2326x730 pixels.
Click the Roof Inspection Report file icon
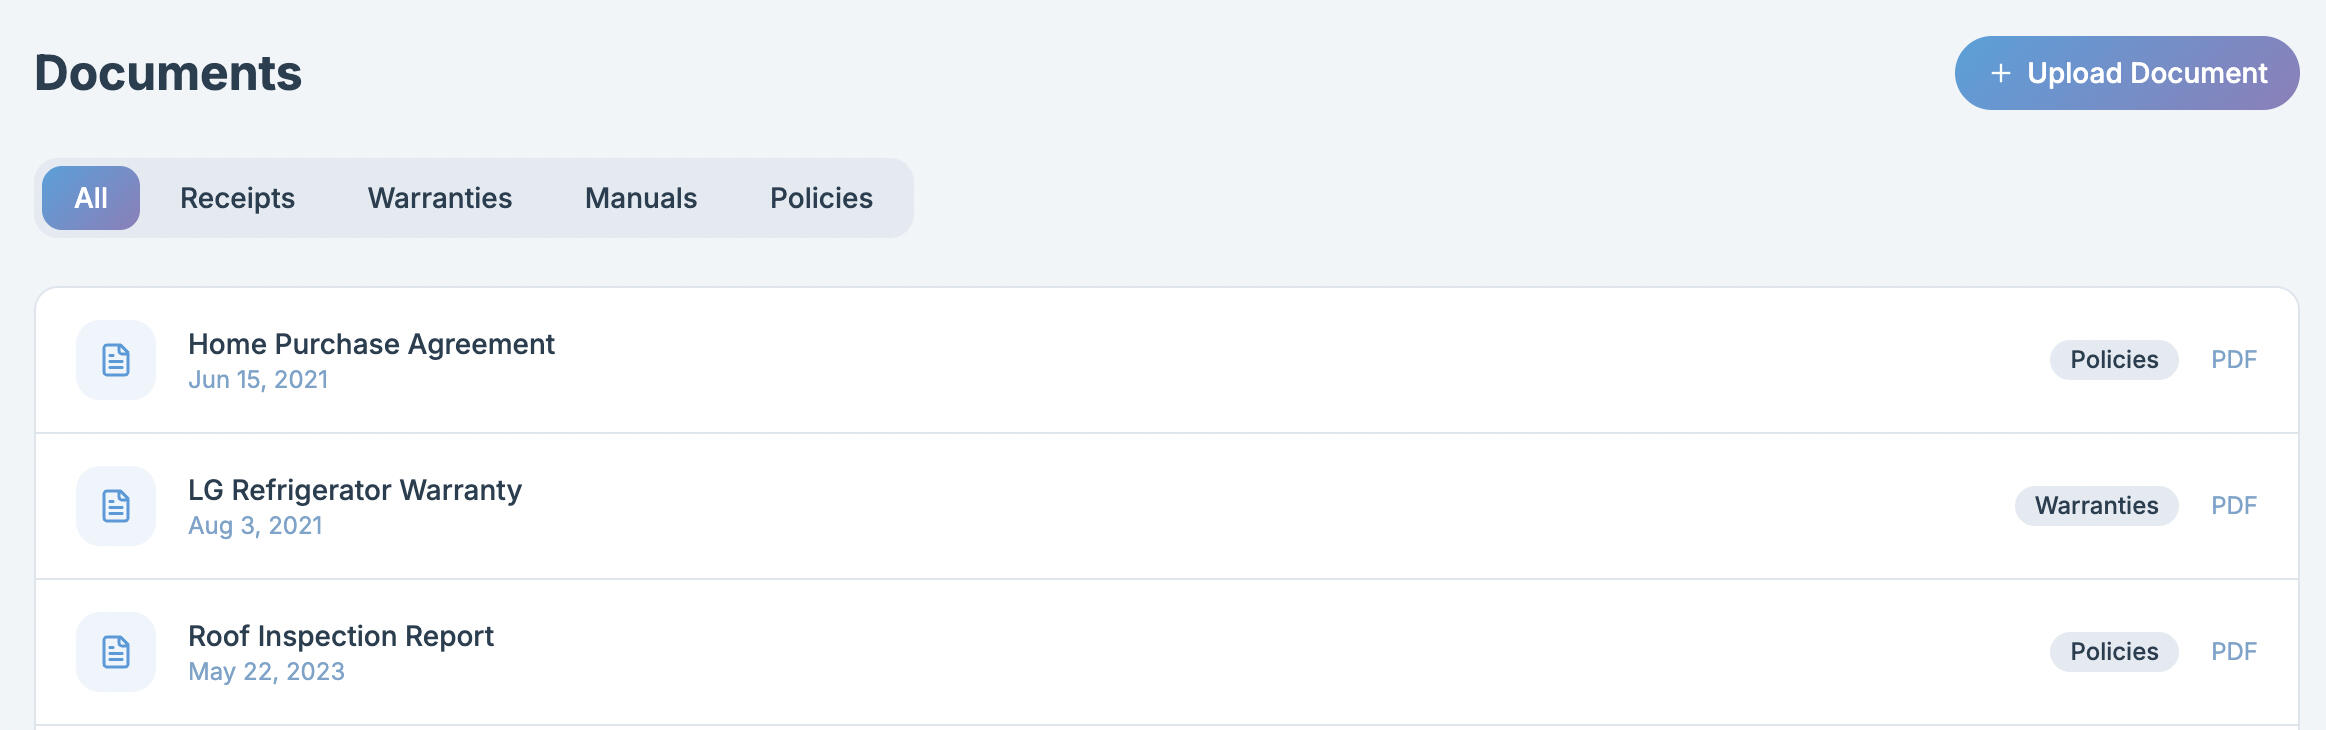pos(116,652)
